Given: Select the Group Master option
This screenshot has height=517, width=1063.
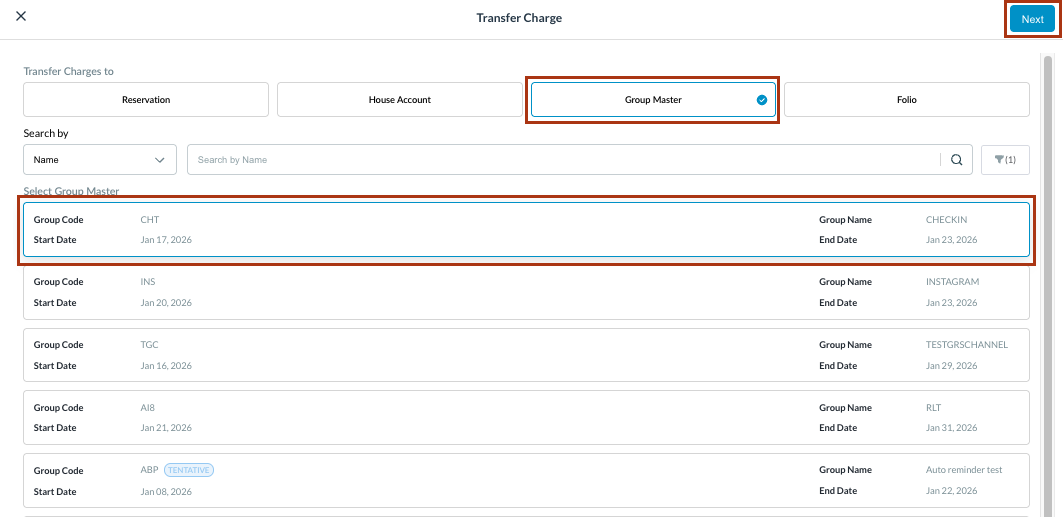Looking at the screenshot, I should tap(652, 100).
